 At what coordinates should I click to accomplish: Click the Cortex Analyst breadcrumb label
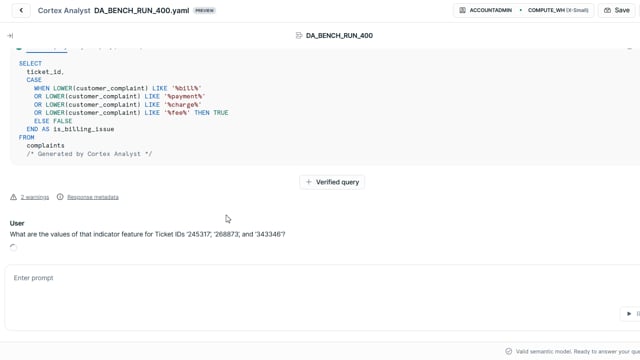coord(64,11)
